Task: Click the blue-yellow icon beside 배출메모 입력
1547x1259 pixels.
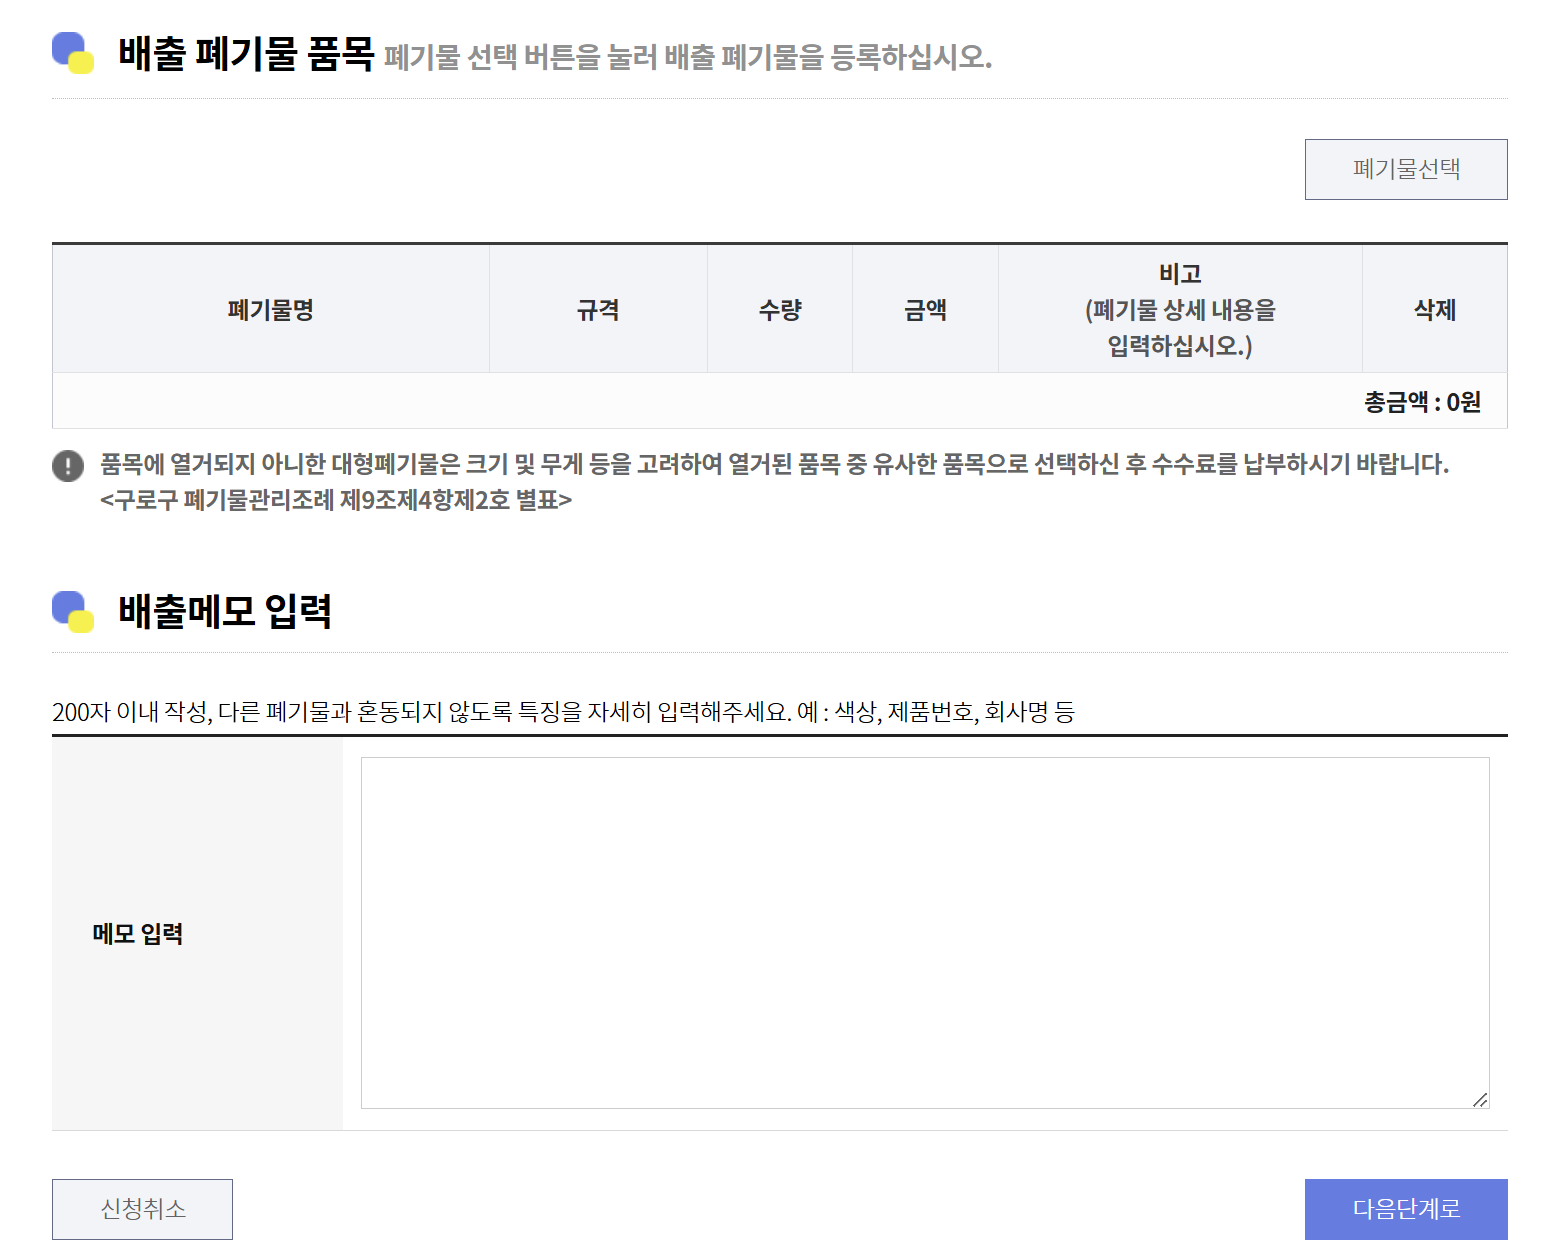Action: point(70,608)
